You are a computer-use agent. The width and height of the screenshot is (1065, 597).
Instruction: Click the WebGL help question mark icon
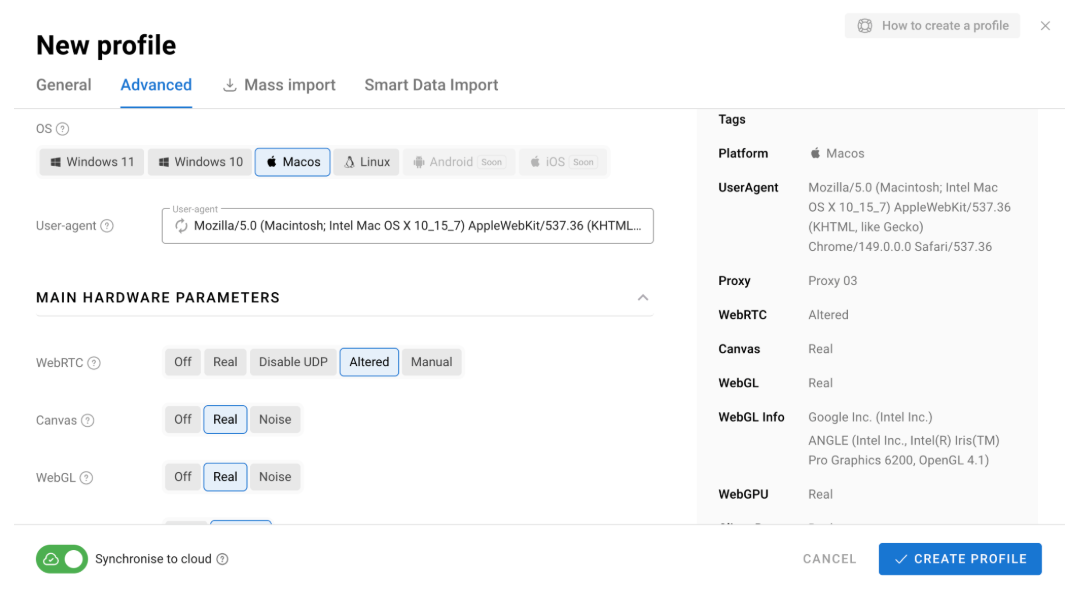(x=86, y=478)
